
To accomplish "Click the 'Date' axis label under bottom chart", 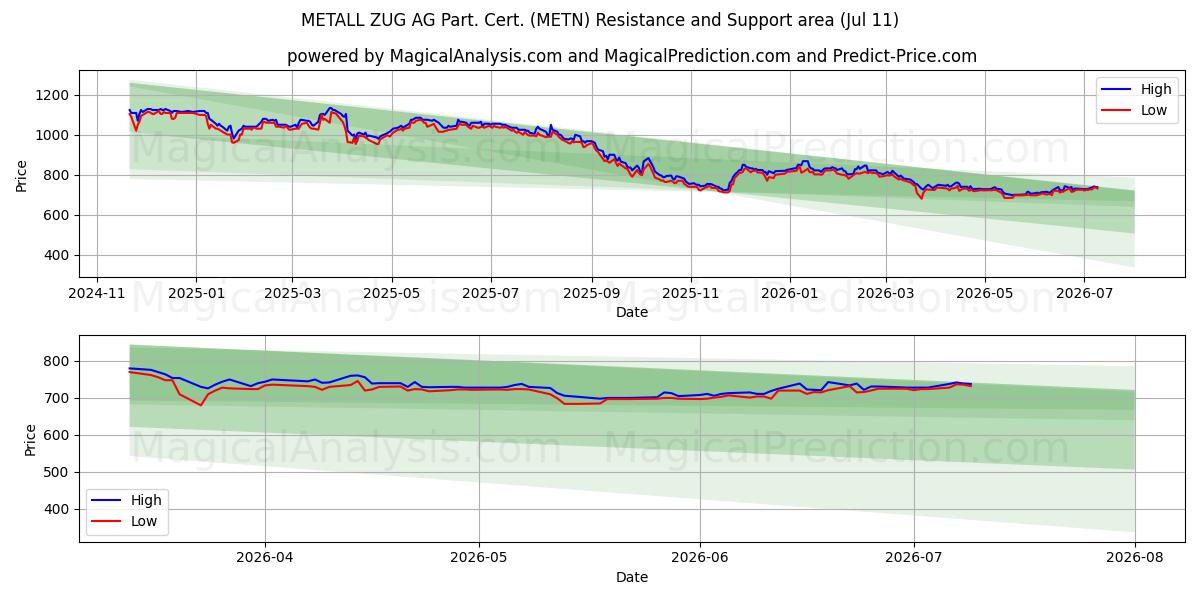I will 632,577.
